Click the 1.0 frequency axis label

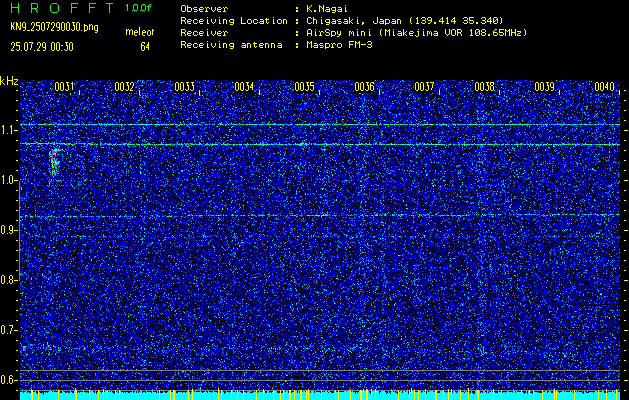pos(9,181)
